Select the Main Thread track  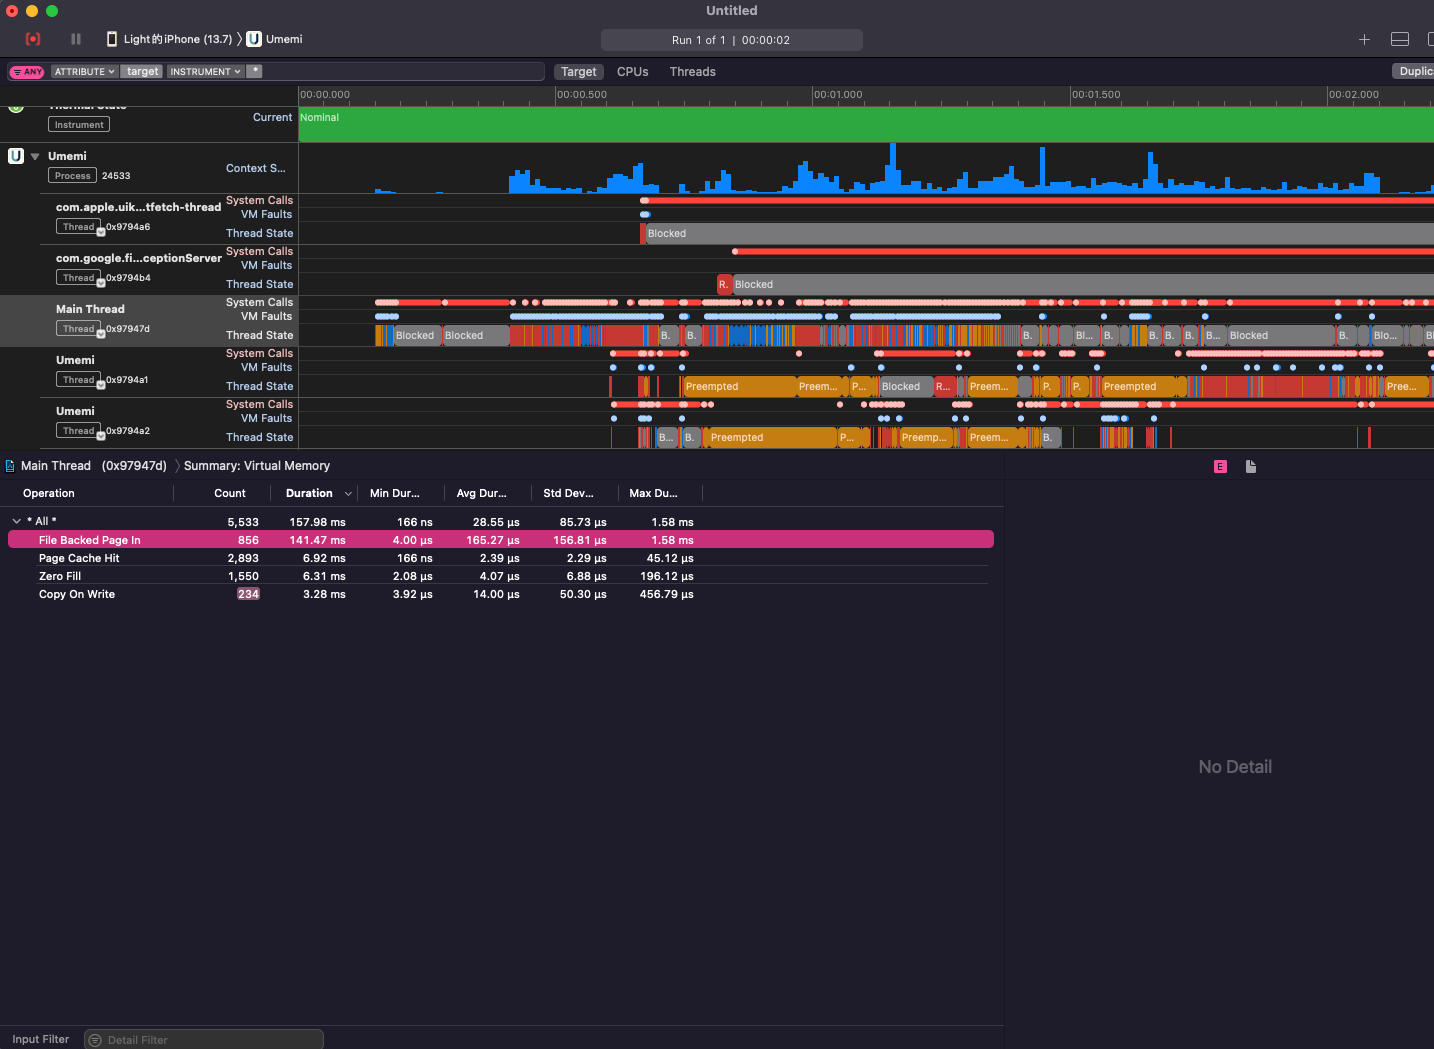pyautogui.click(x=149, y=321)
